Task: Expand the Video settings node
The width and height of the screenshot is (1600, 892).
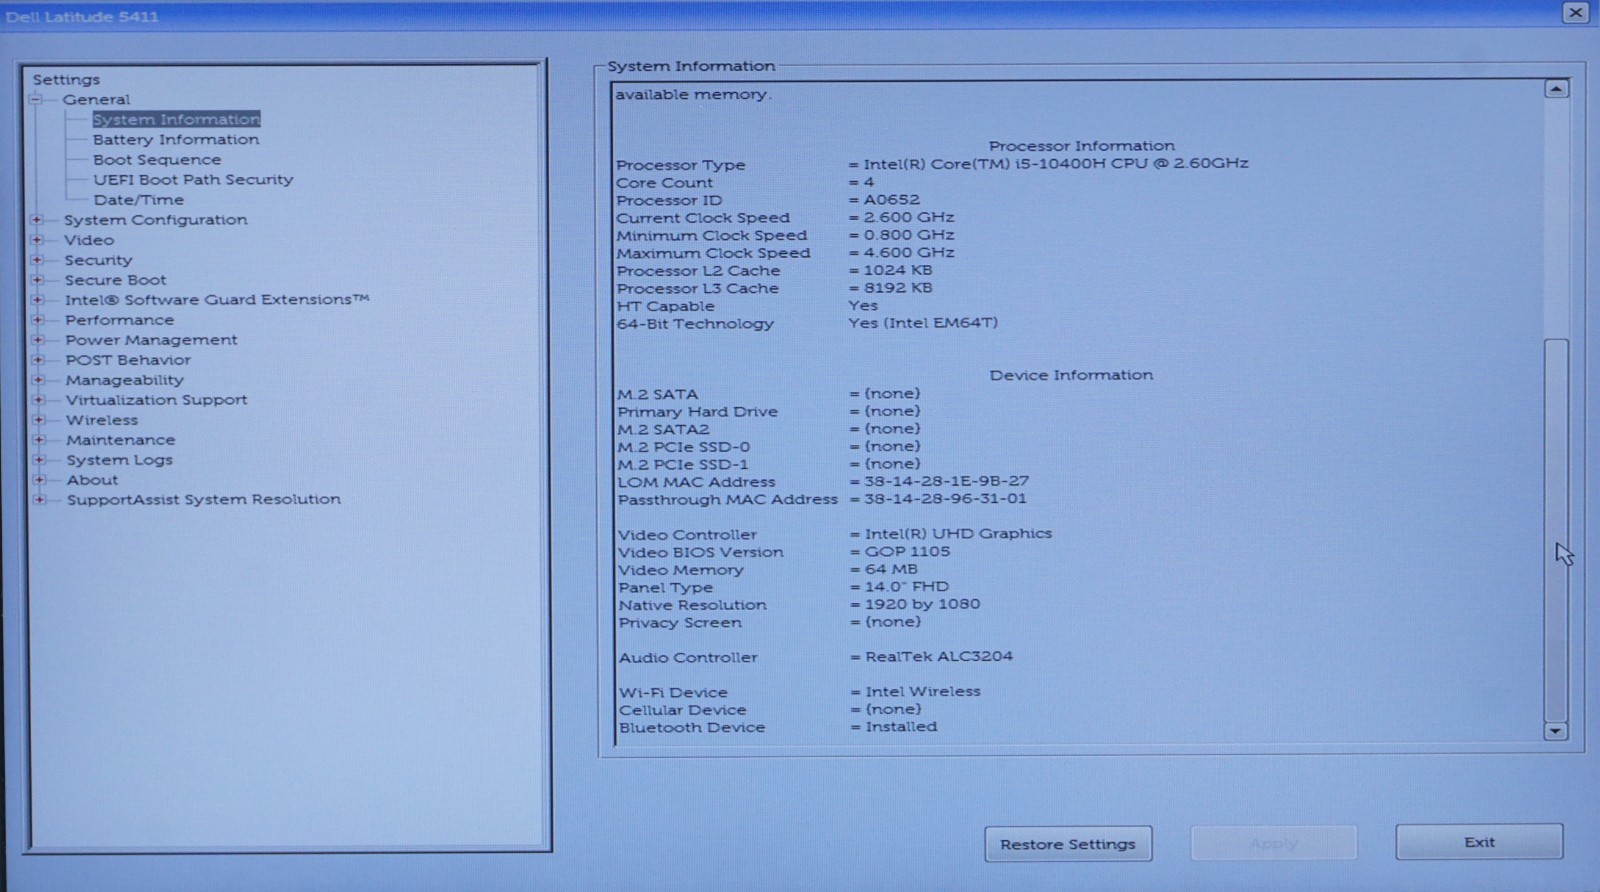Action: pyautogui.click(x=38, y=240)
